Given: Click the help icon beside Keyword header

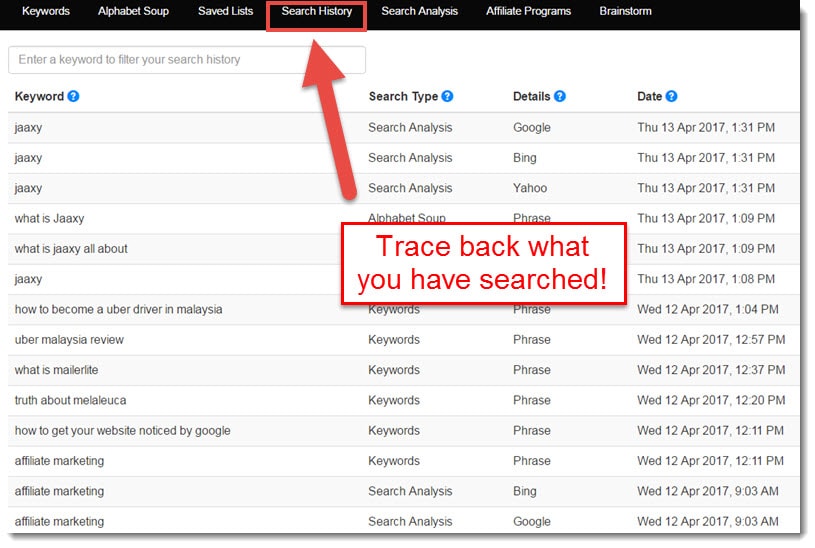Looking at the screenshot, I should tap(73, 96).
